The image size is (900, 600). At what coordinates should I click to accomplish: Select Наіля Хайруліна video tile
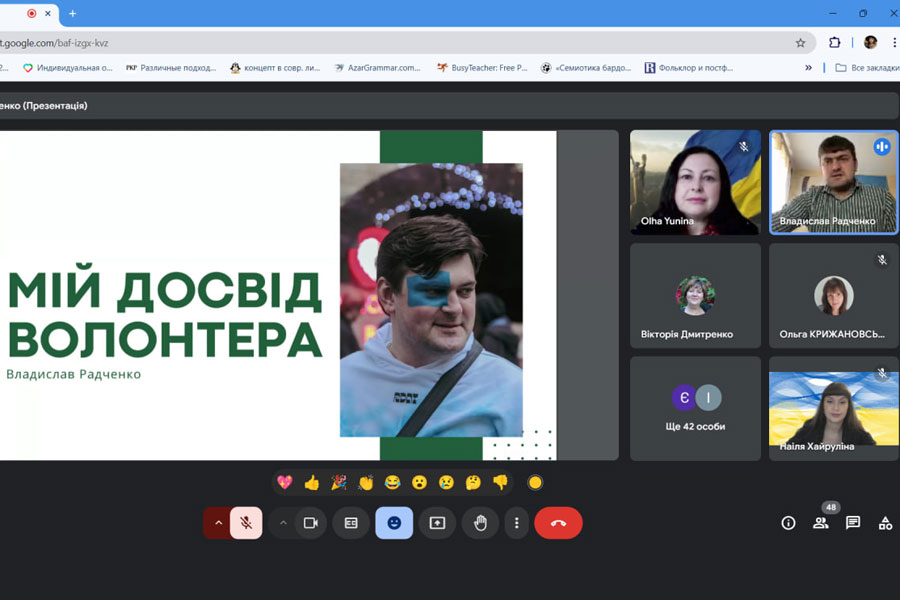point(834,409)
